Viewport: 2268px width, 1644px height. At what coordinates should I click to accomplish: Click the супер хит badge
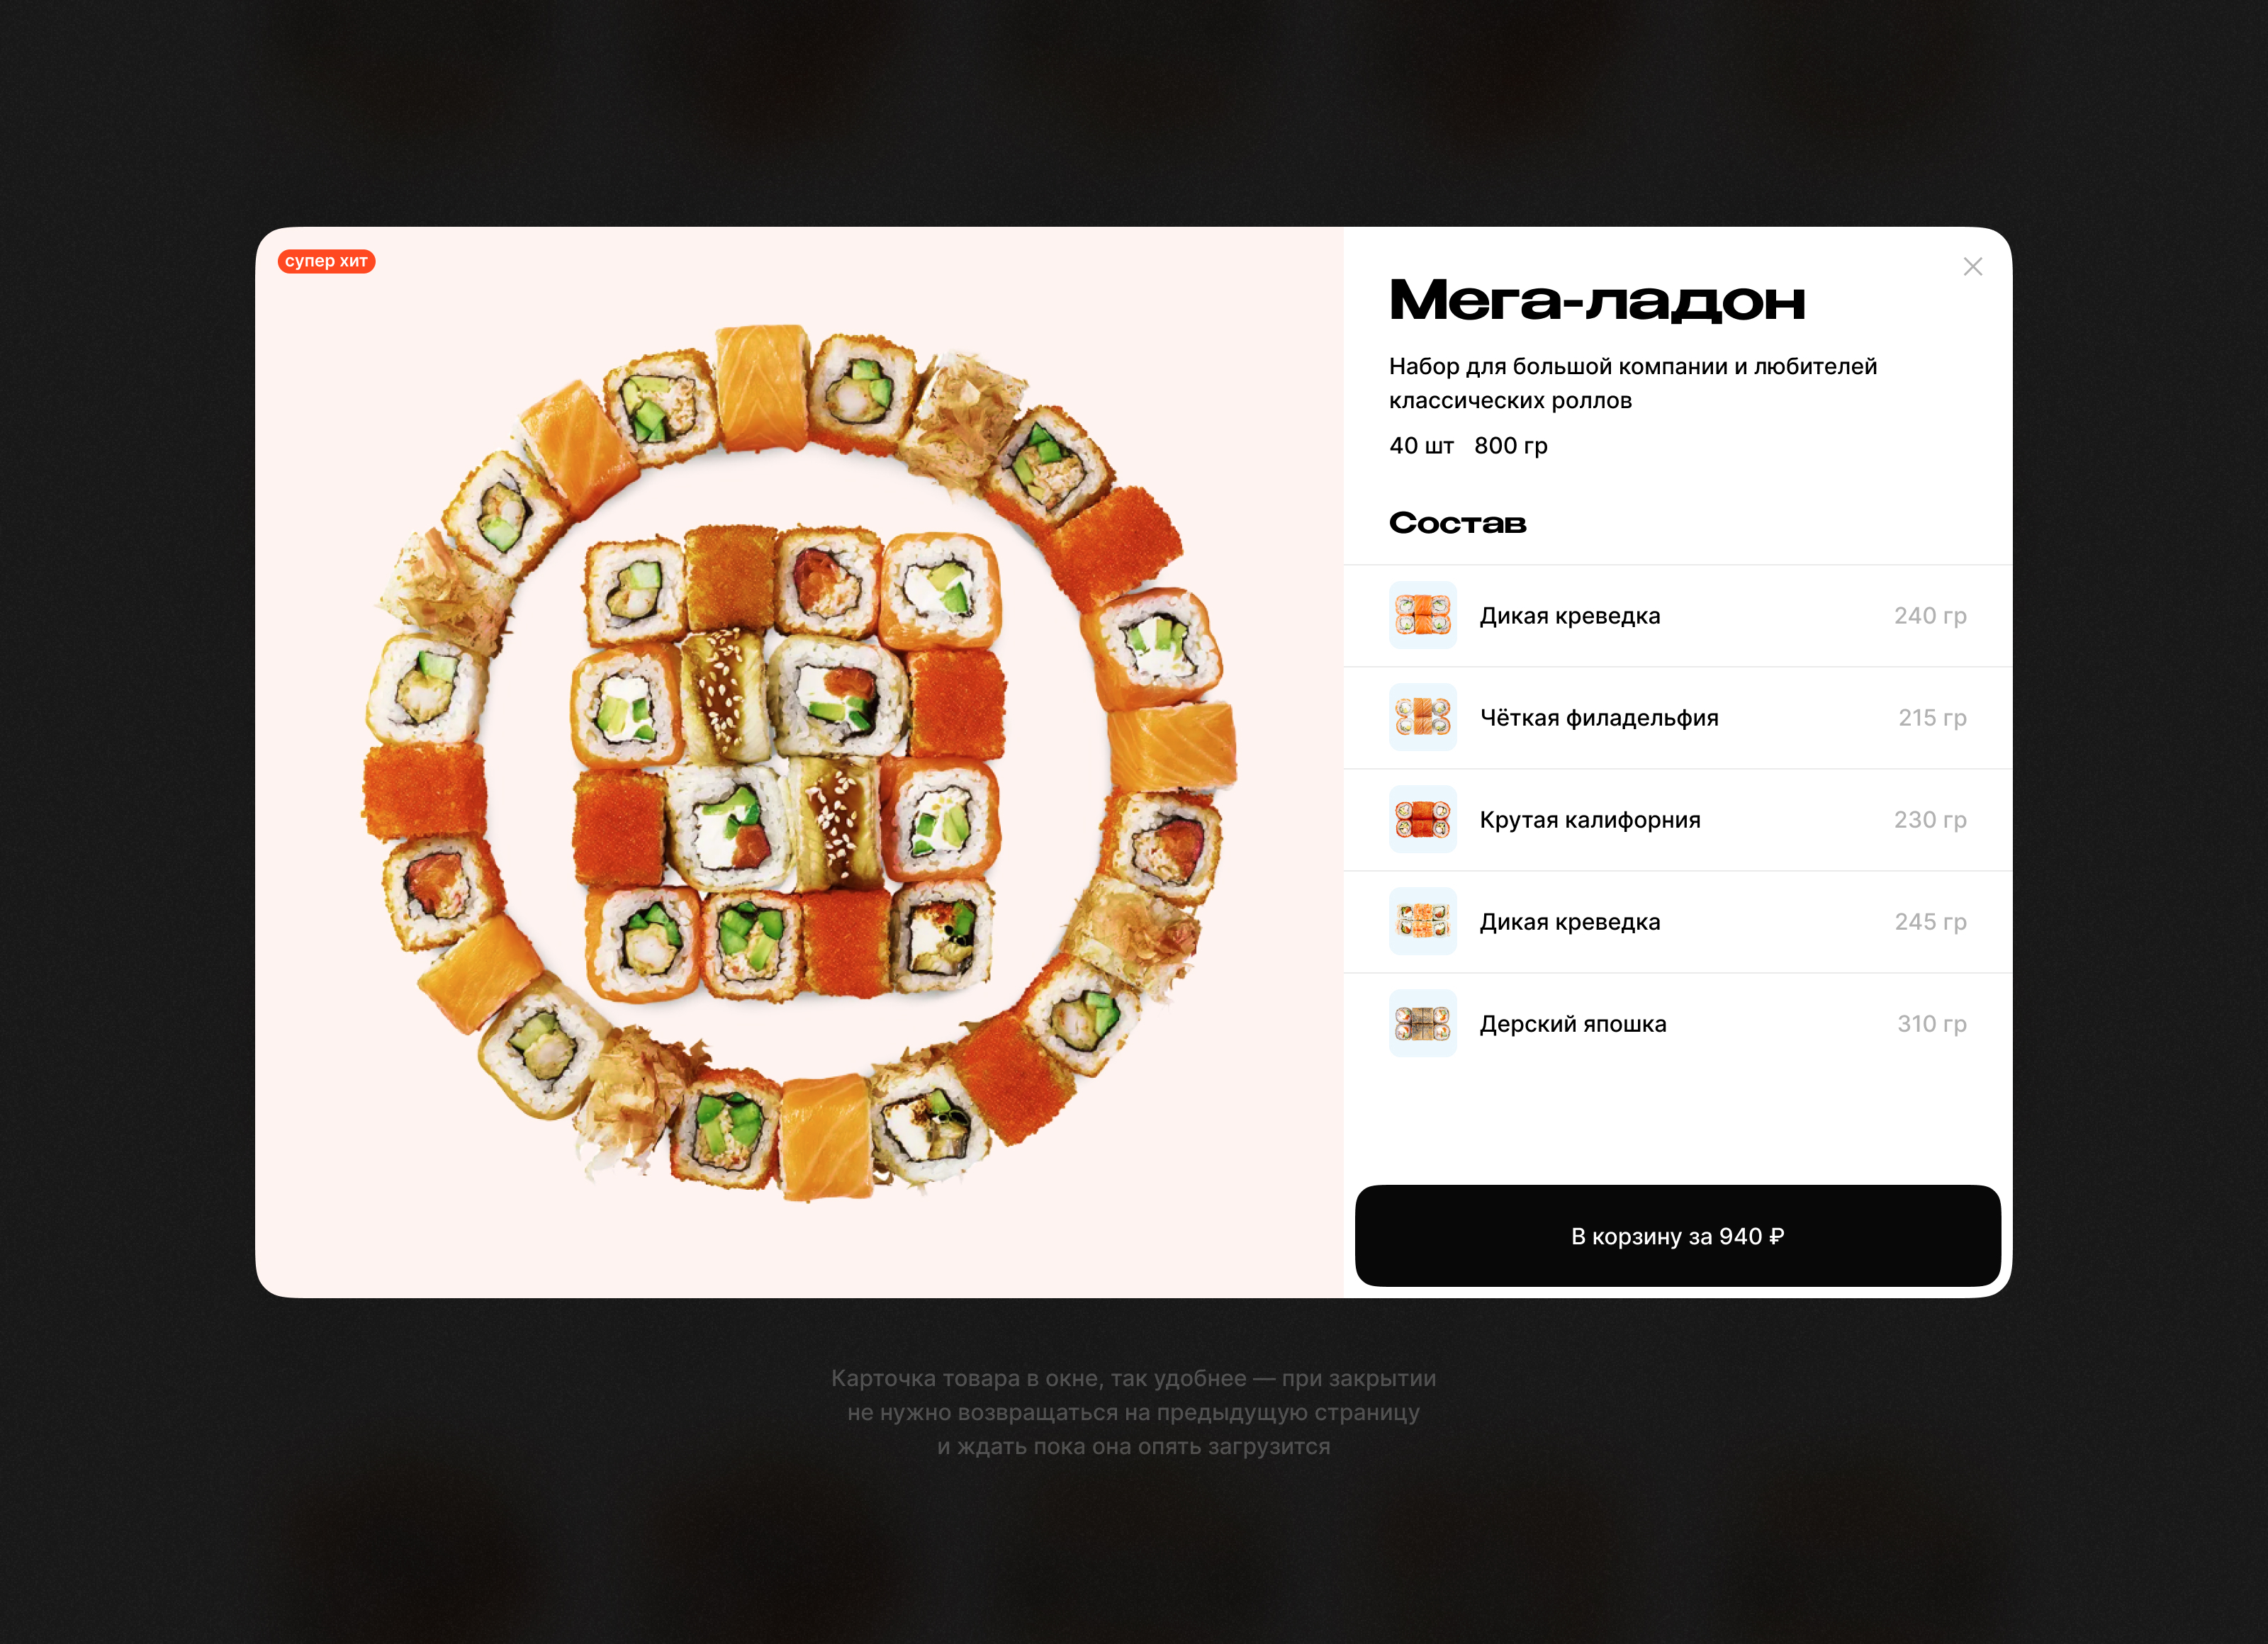click(326, 261)
